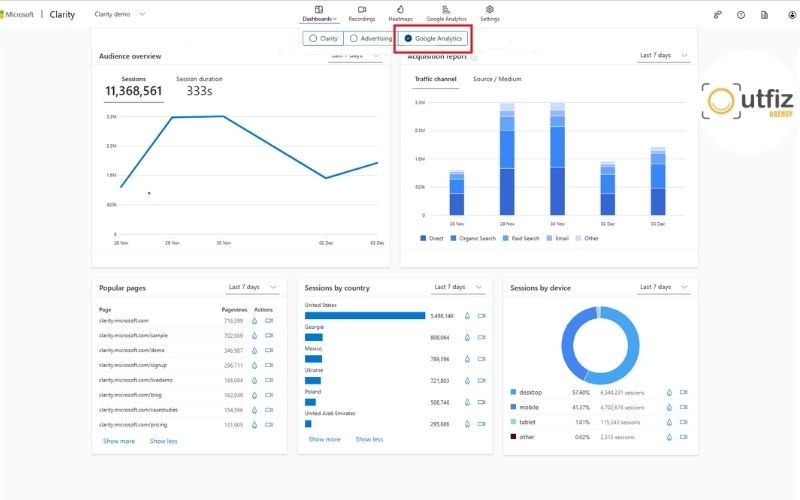Viewport: 800px width, 500px height.
Task: View recordings for Mexico sessions
Action: click(481, 359)
